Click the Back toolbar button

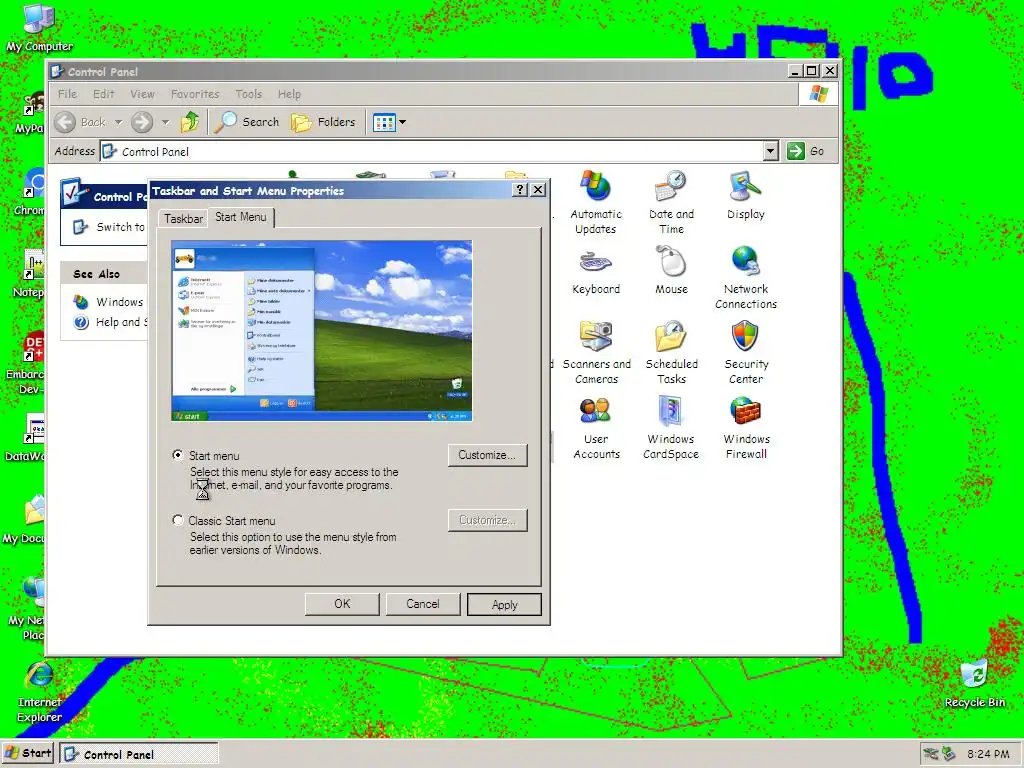(80, 121)
